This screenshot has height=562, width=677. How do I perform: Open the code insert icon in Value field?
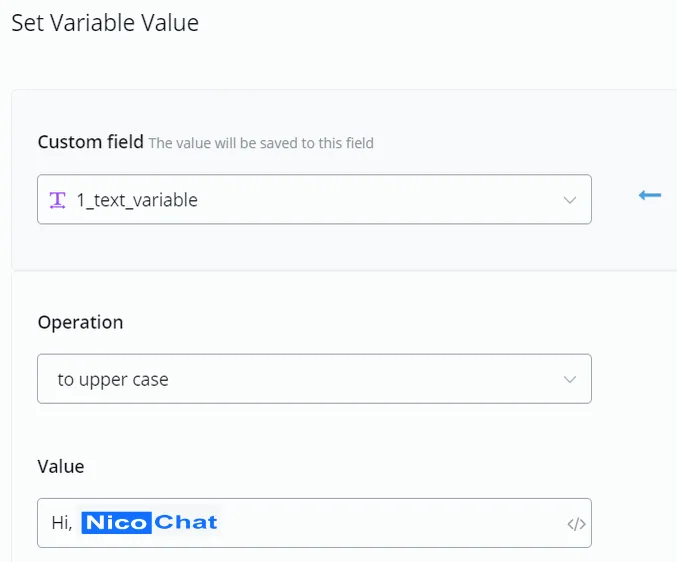576,524
